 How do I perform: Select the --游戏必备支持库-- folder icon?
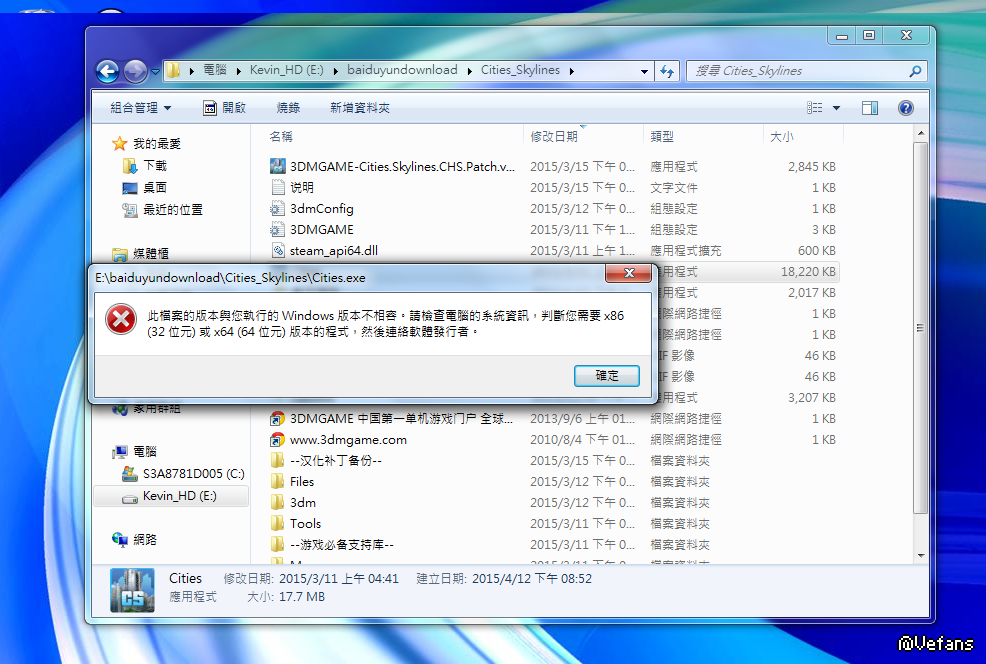[x=277, y=545]
